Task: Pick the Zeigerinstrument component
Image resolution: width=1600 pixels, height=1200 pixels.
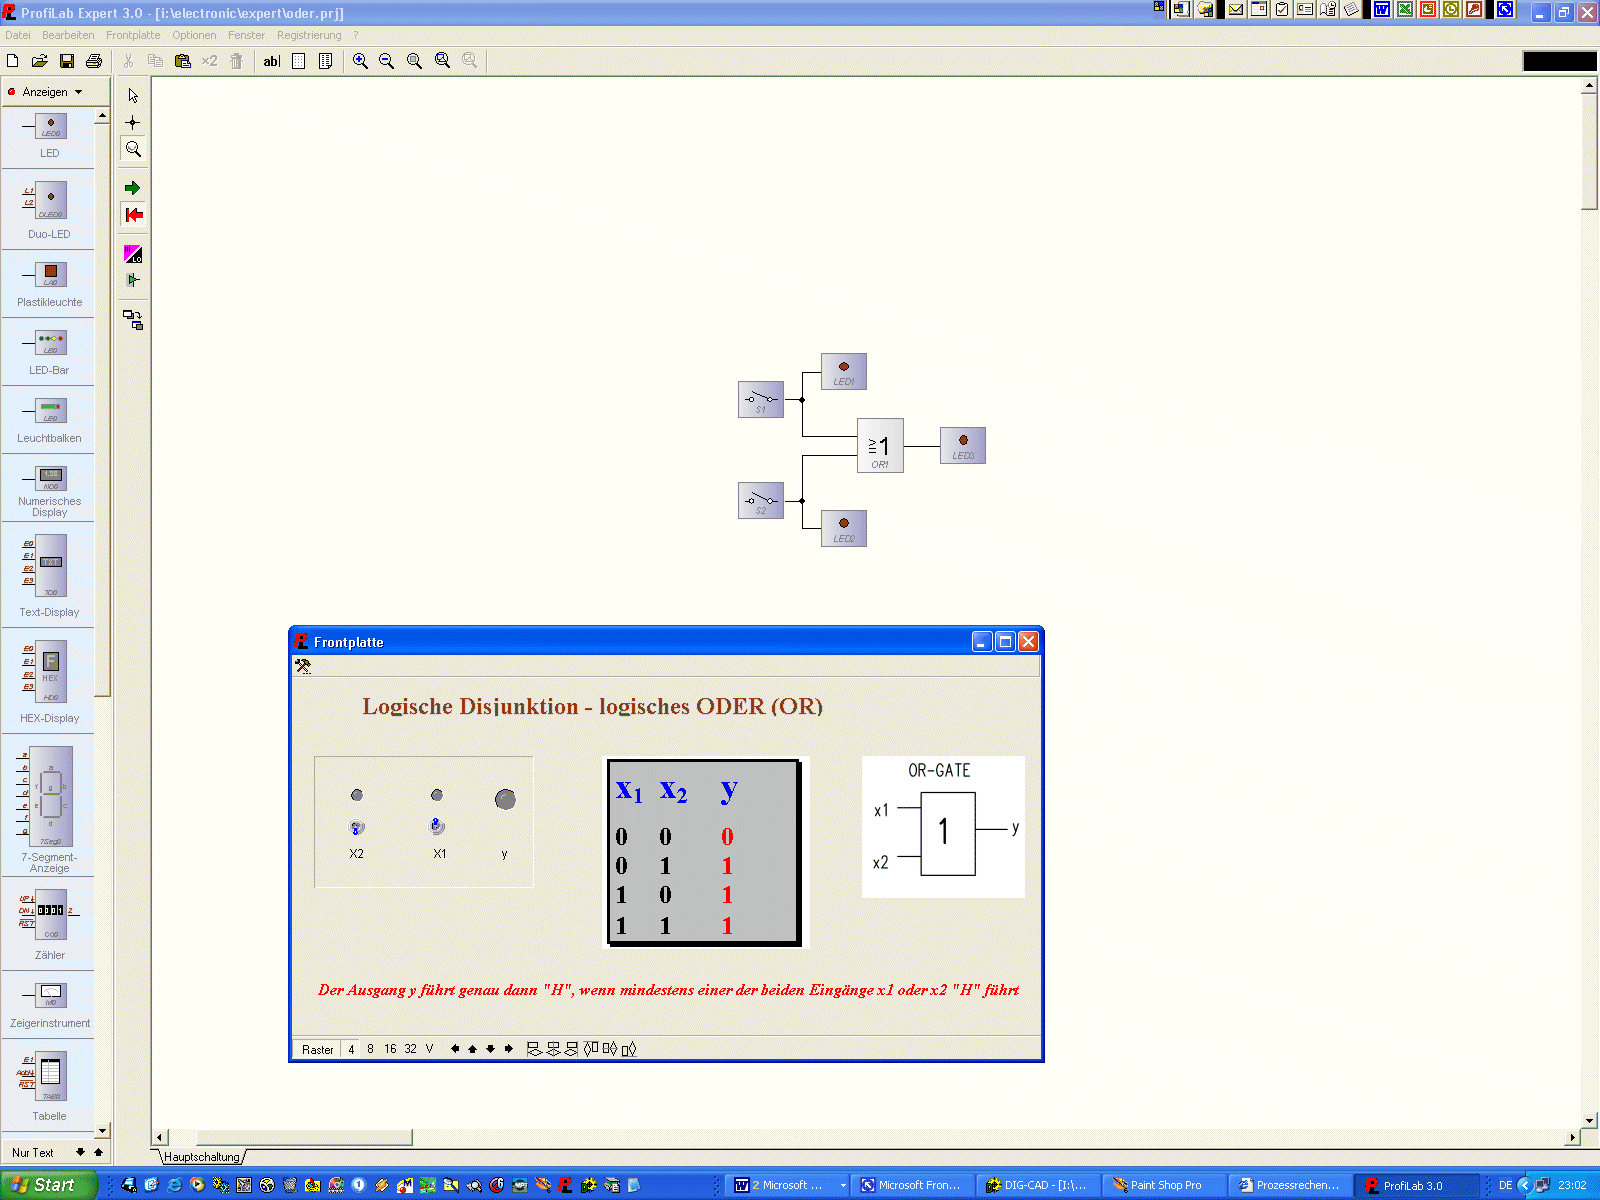Action: point(49,1005)
